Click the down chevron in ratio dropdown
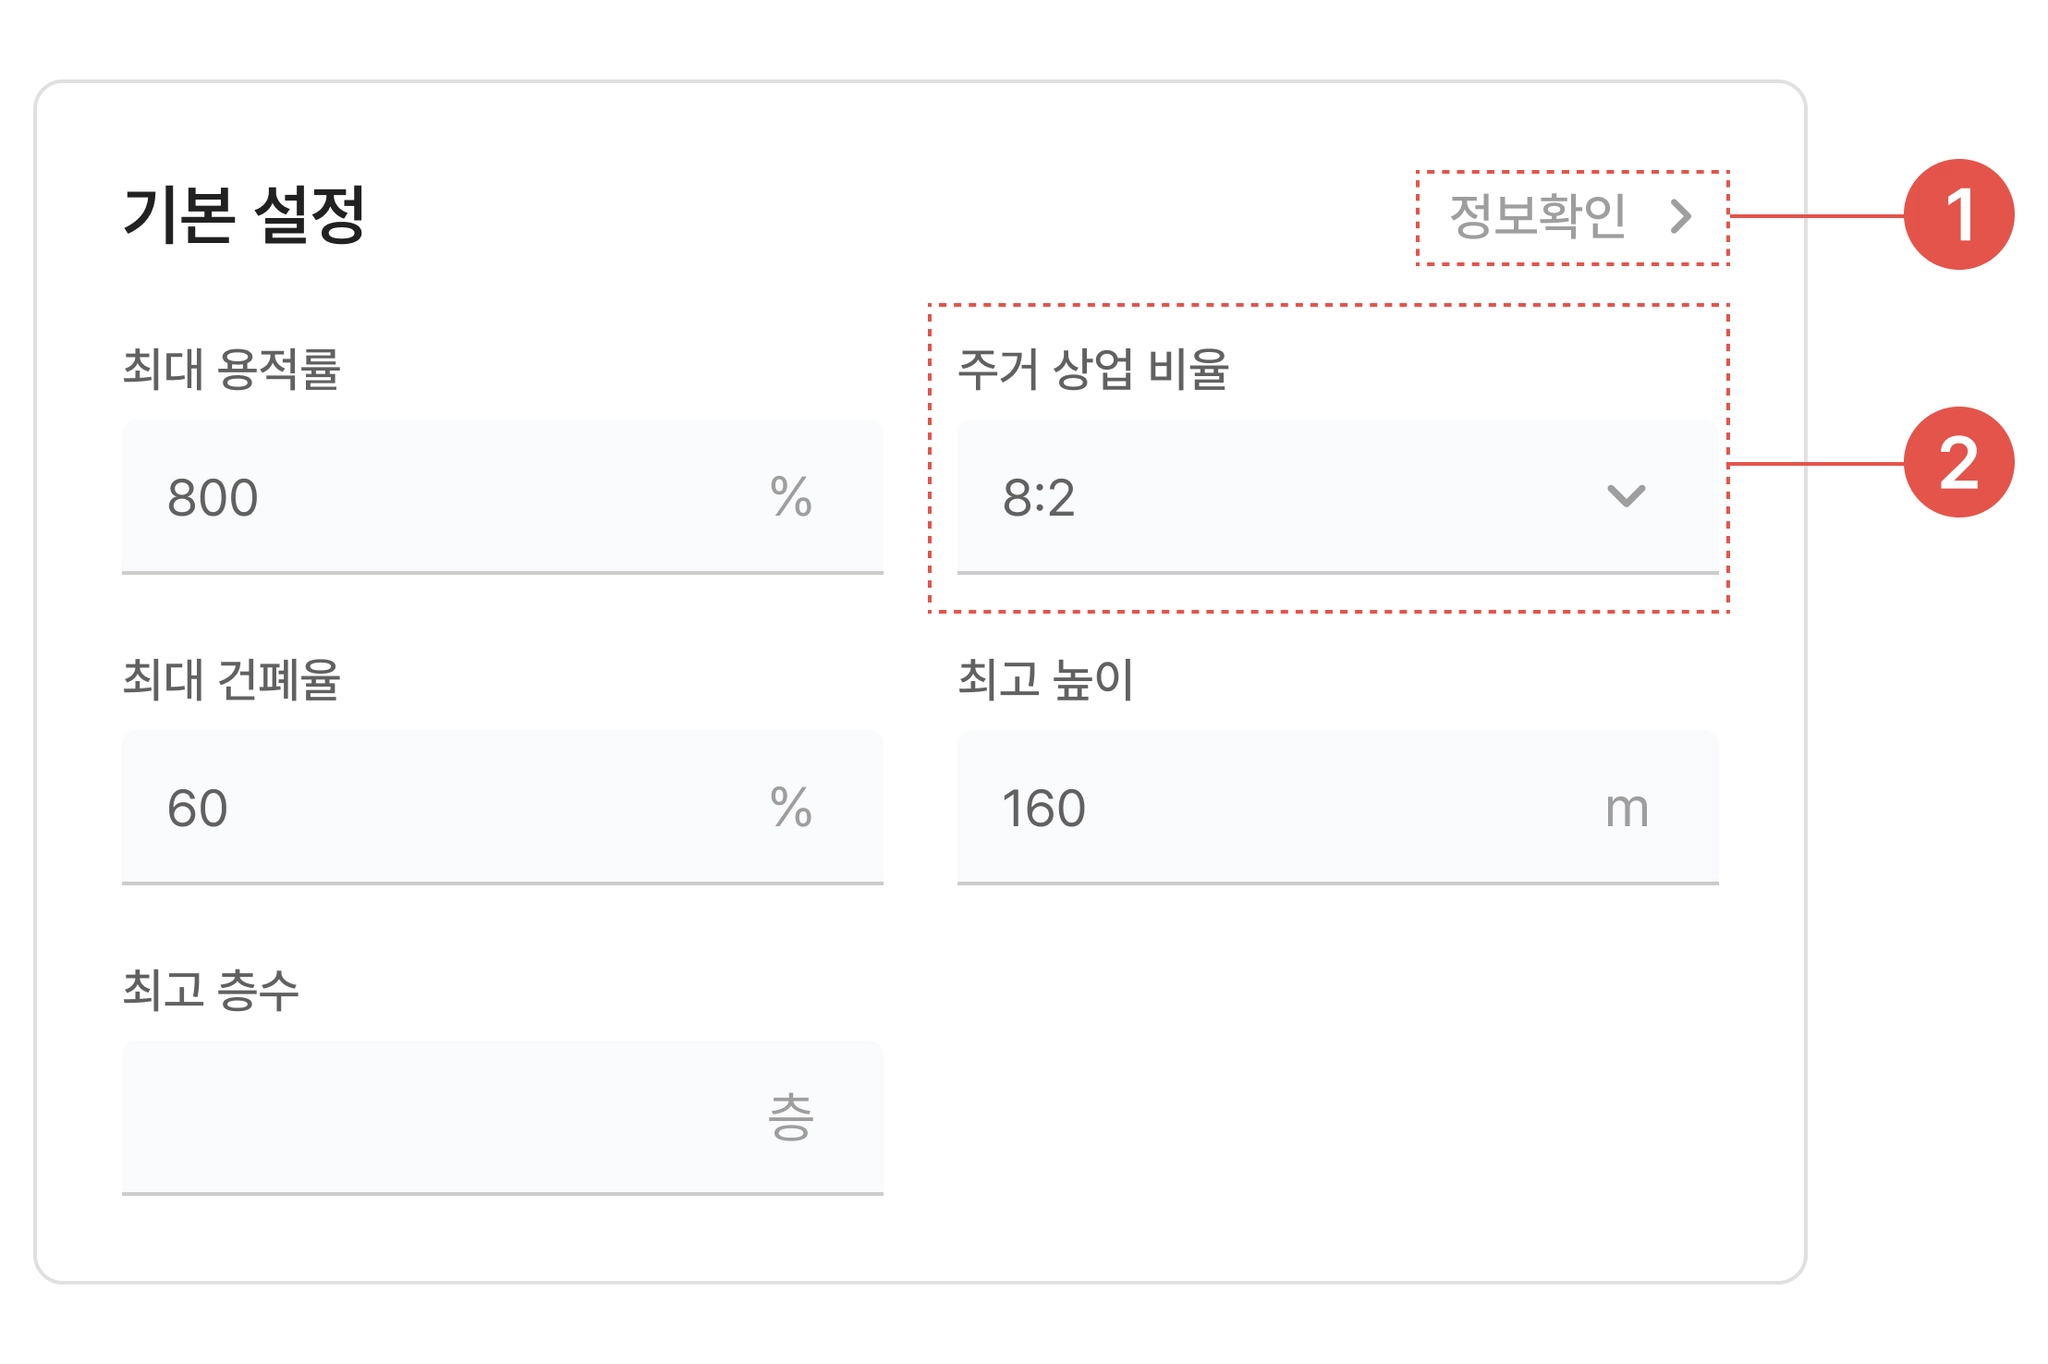The height and width of the screenshot is (1364, 2048). [x=1626, y=496]
